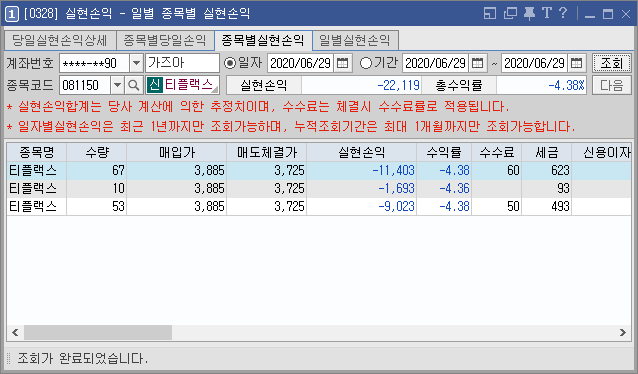The width and height of the screenshot is (638, 374).
Task: Select row with quantity 53
Action: [319, 206]
